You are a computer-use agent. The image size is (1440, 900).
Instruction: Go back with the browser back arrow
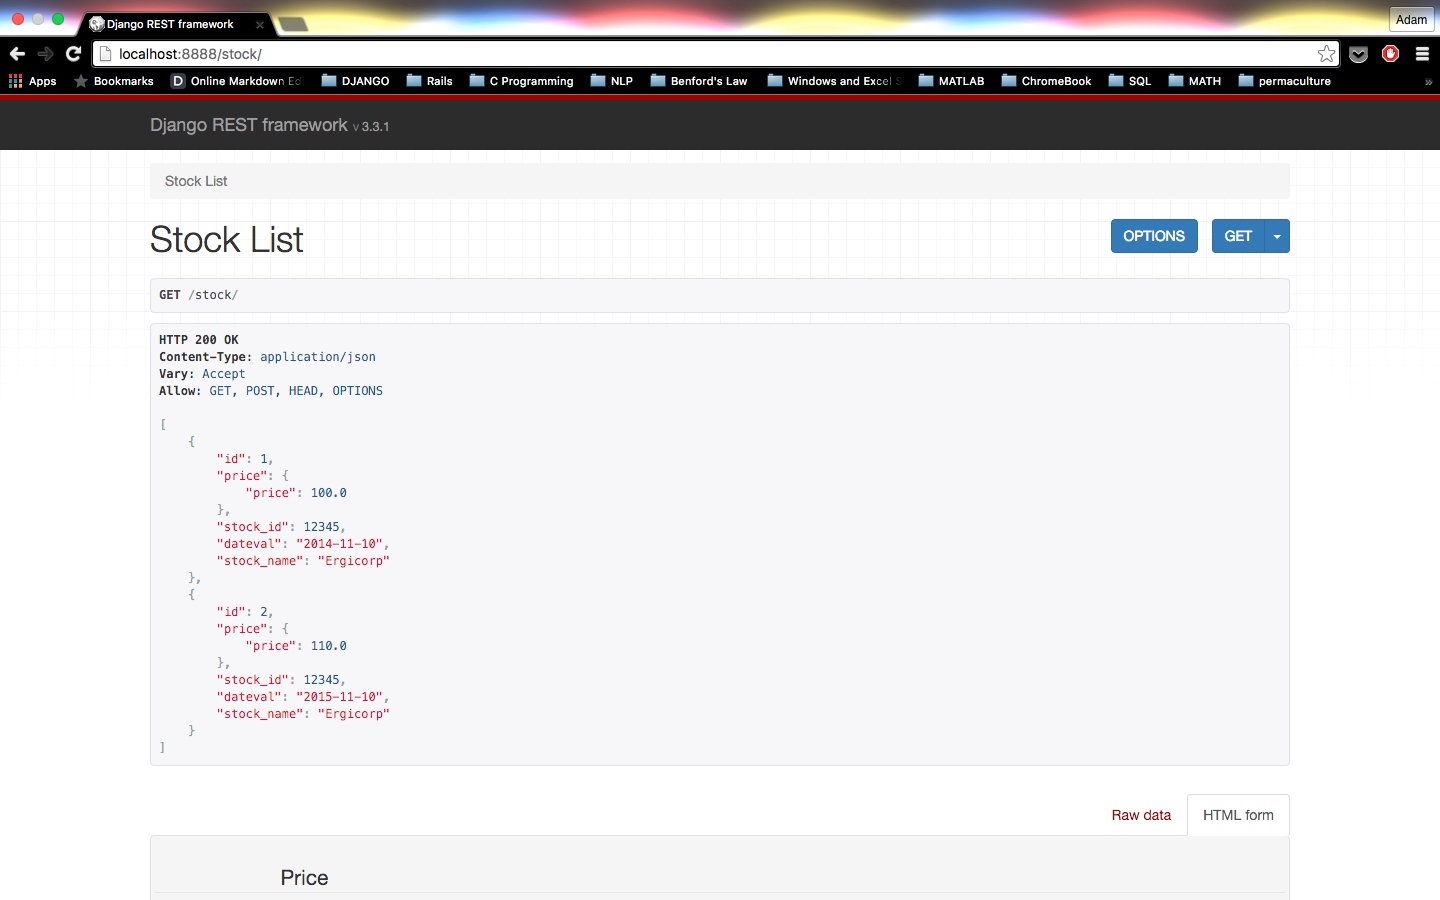17,54
